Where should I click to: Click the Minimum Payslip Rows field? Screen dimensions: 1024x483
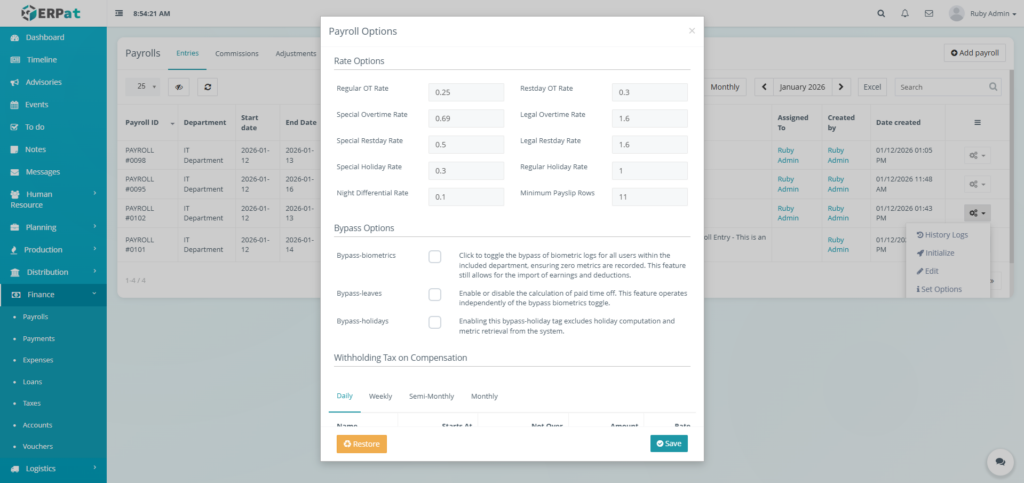coord(650,196)
